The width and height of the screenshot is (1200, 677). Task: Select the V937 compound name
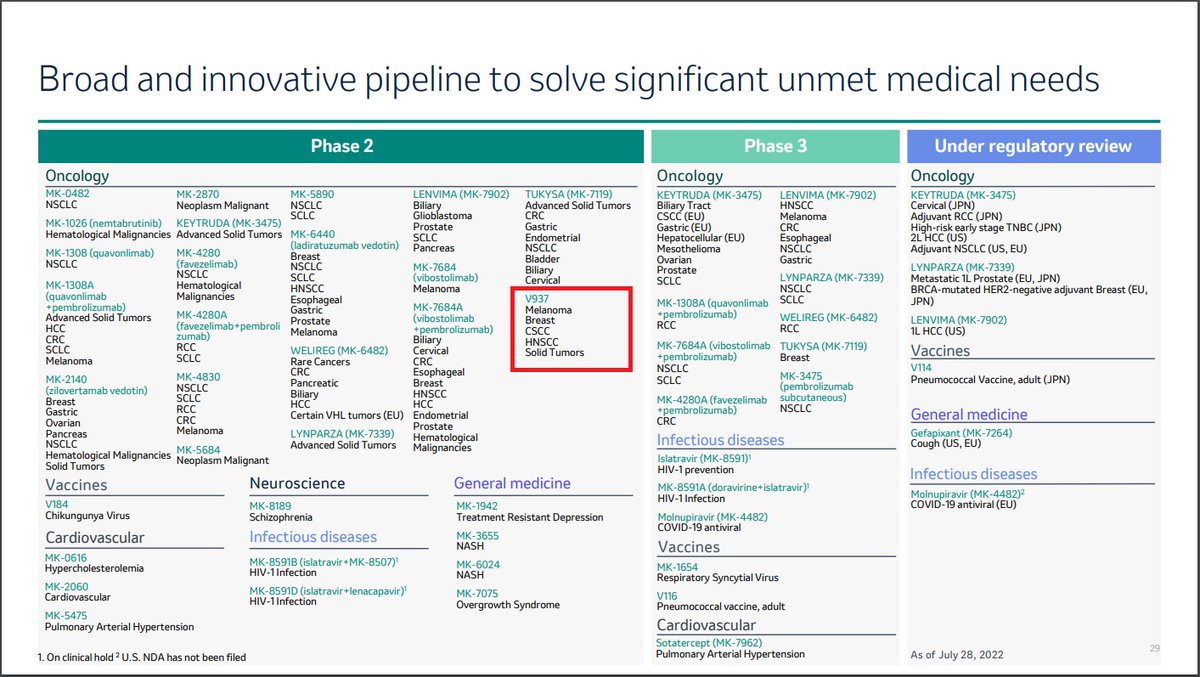538,298
